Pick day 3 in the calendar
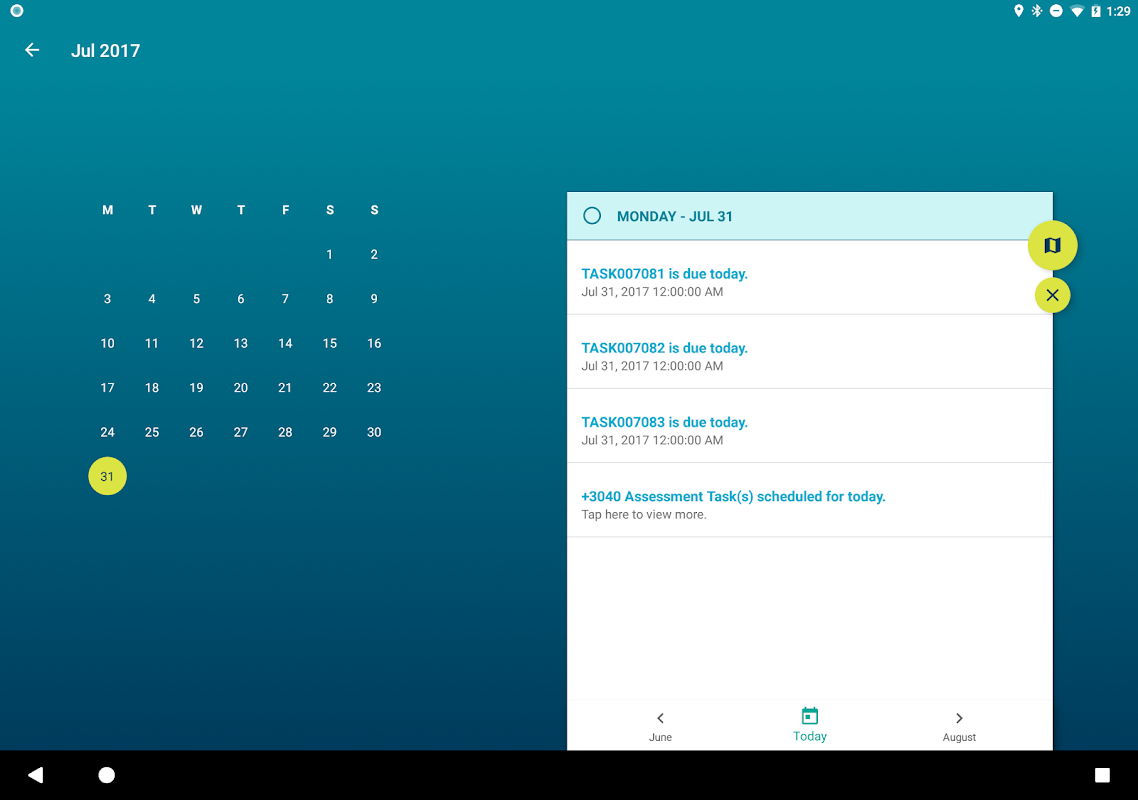Screen dimensions: 1138x800 pos(107,298)
